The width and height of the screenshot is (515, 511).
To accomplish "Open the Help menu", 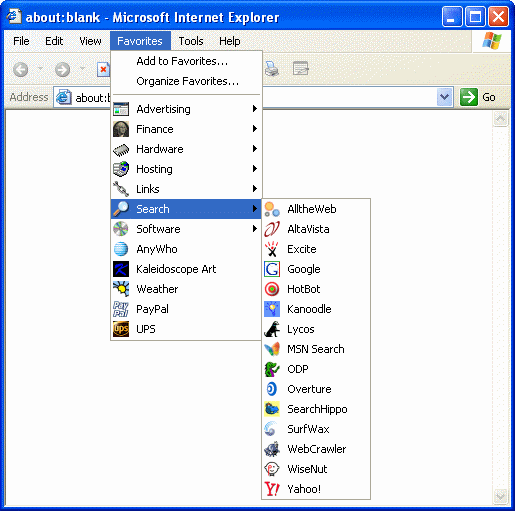I will coord(230,41).
